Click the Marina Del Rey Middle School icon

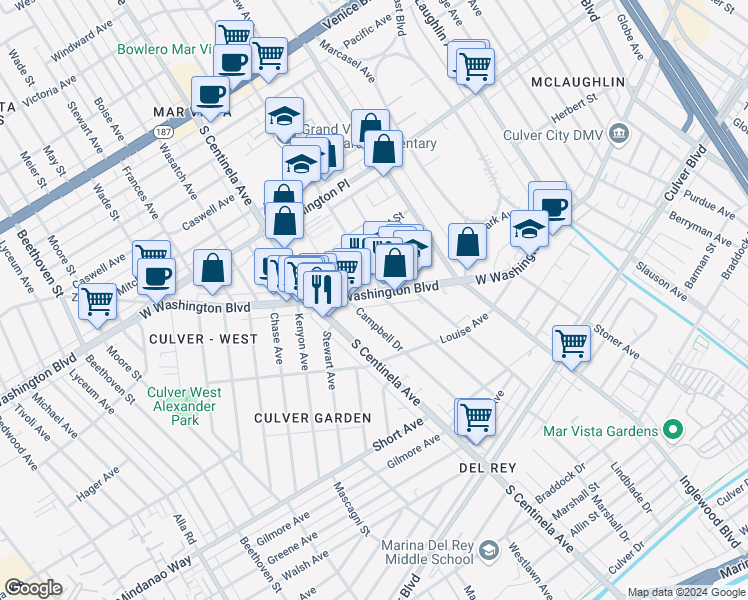(488, 551)
